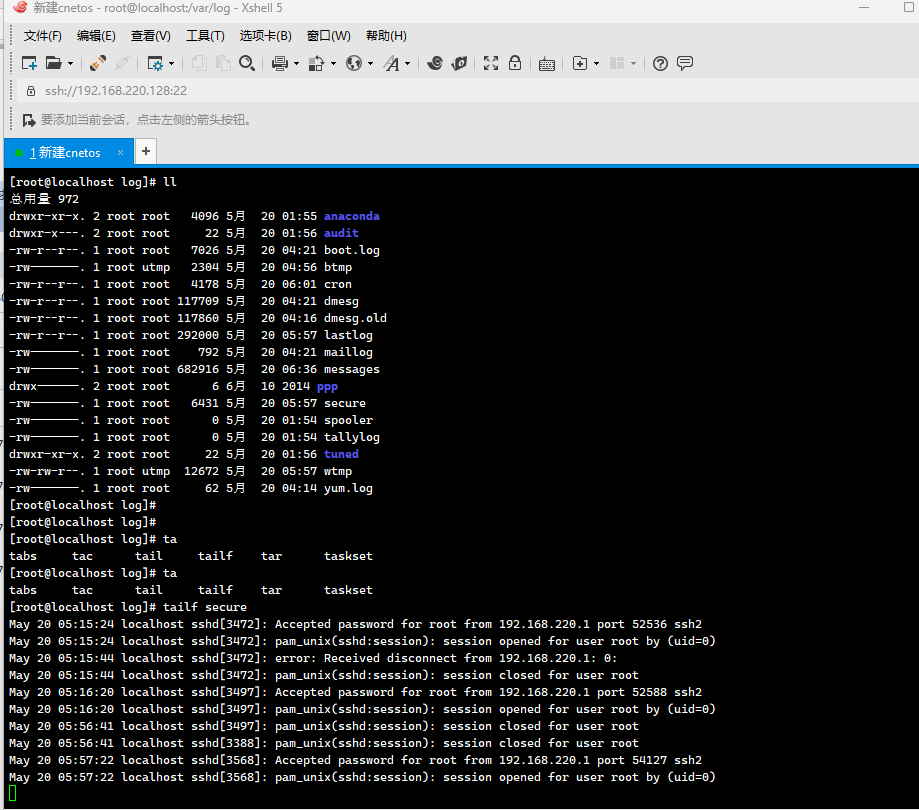The width and height of the screenshot is (919, 810).
Task: Click the padlock Lock screen toolbar icon
Action: [515, 63]
